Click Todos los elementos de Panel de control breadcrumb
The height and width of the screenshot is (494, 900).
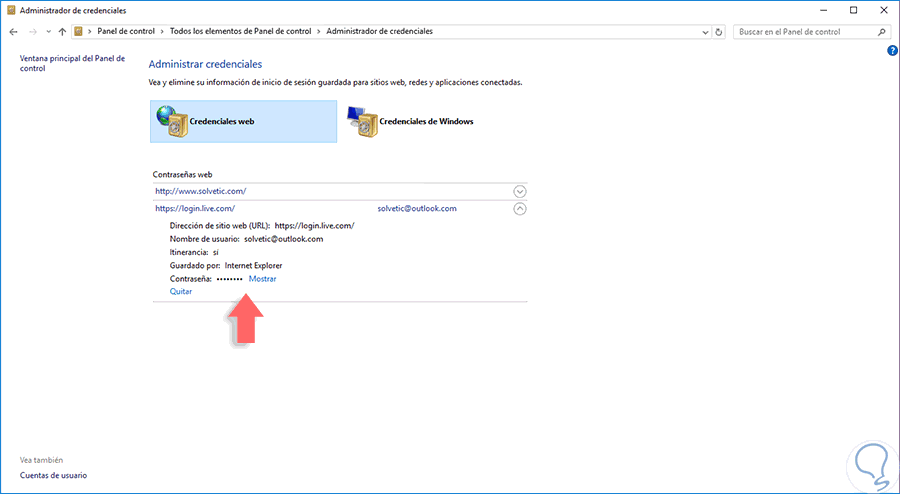pyautogui.click(x=240, y=32)
